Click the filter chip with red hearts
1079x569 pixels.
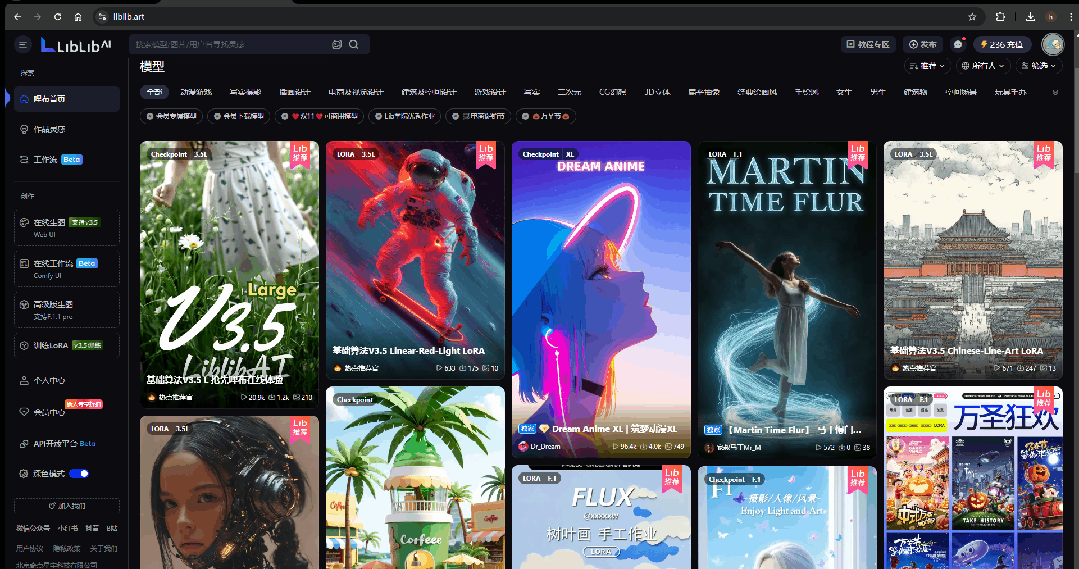(319, 116)
